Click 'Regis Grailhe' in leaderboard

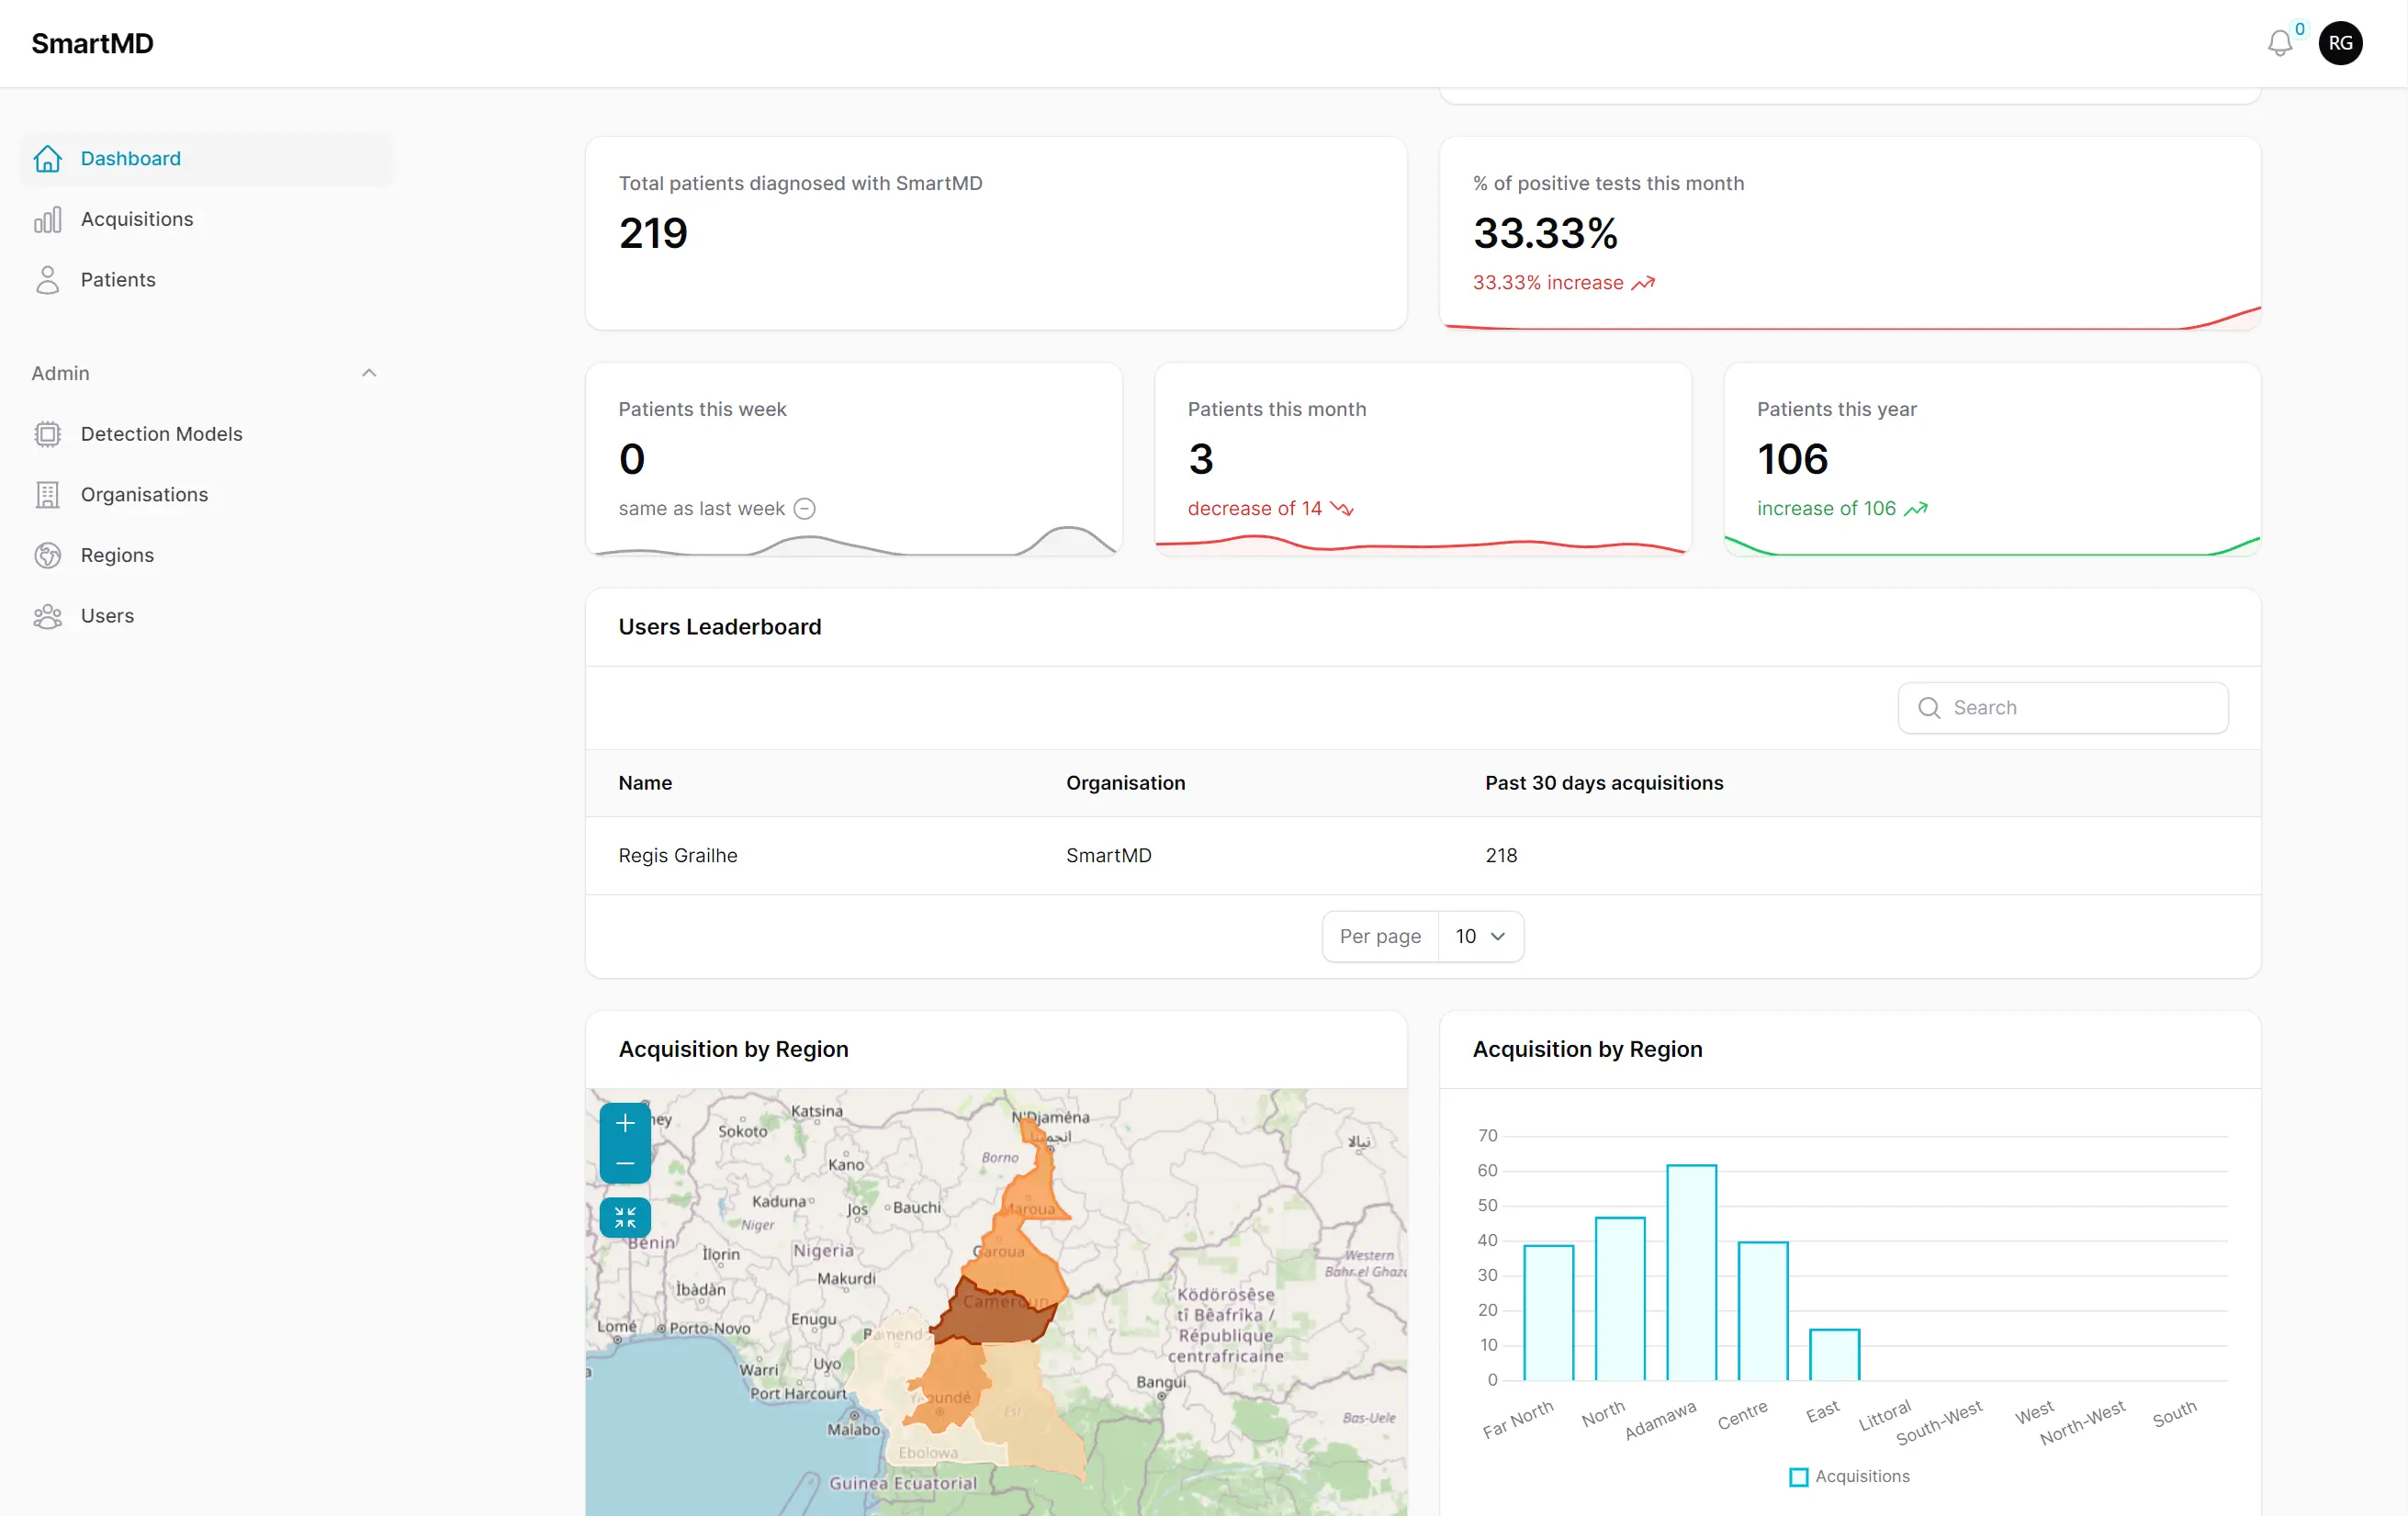coord(678,856)
